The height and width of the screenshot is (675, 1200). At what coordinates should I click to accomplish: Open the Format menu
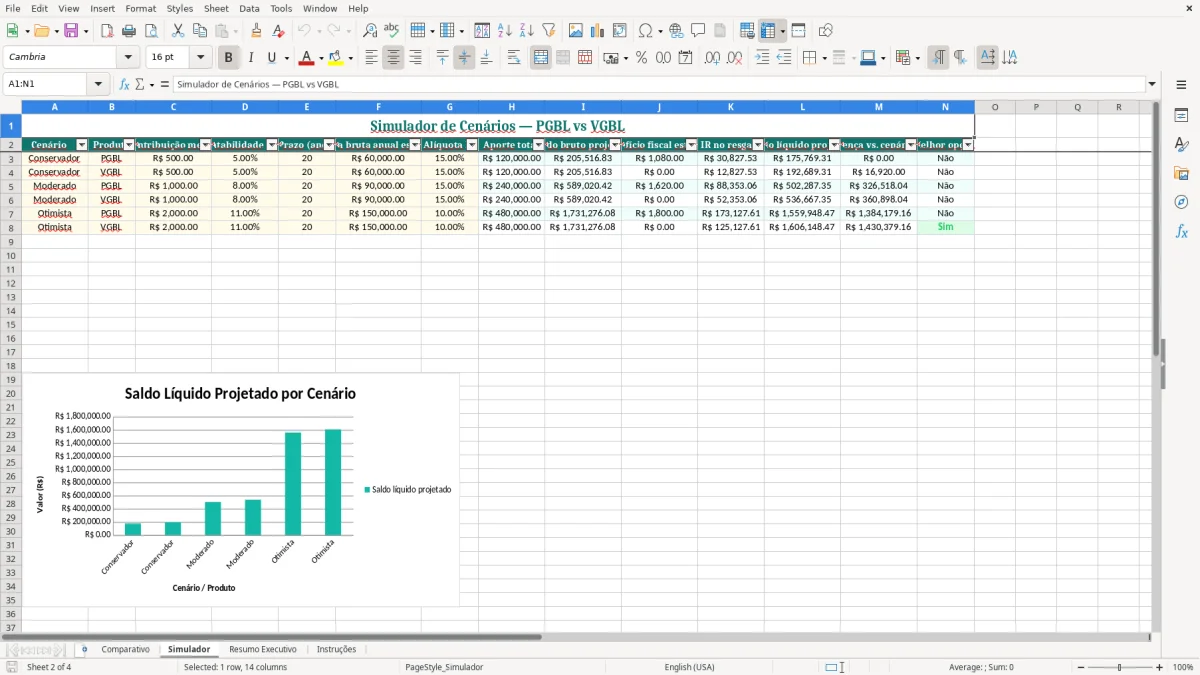pos(140,8)
